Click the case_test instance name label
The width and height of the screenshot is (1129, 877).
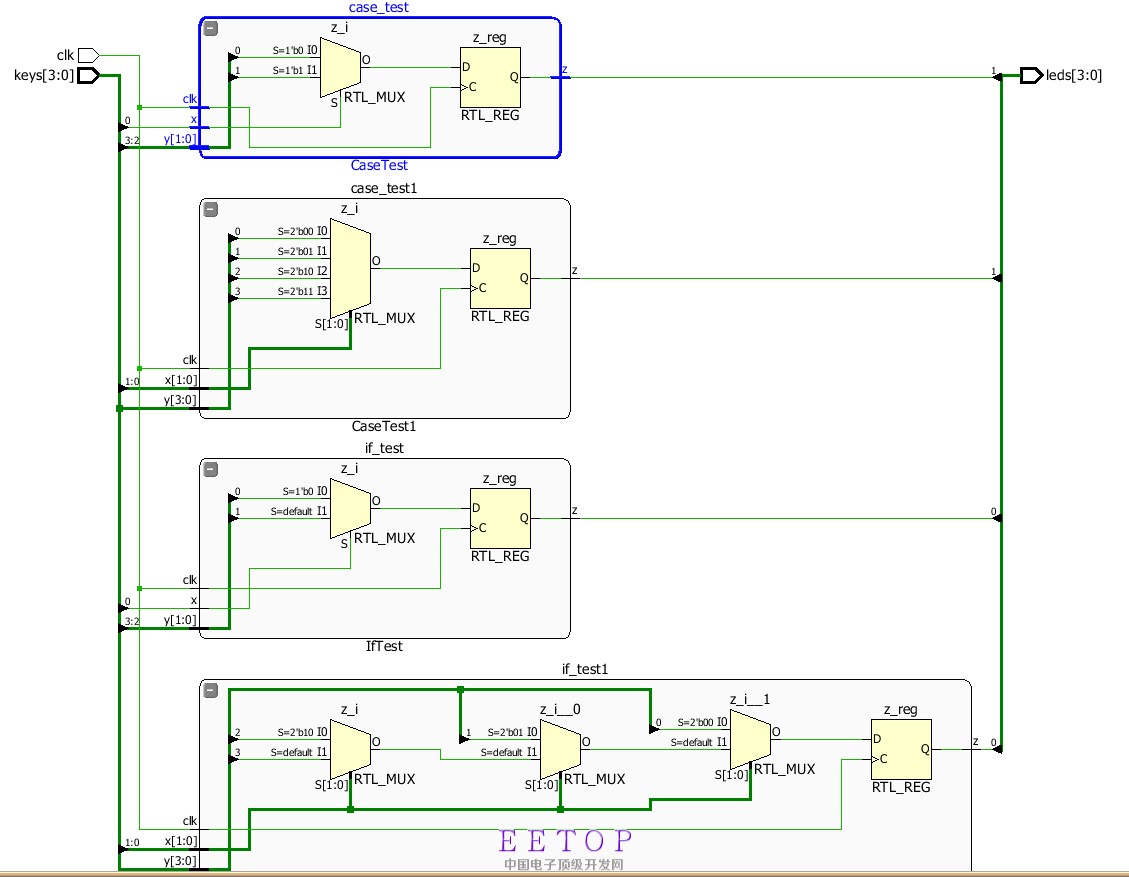pos(379,7)
